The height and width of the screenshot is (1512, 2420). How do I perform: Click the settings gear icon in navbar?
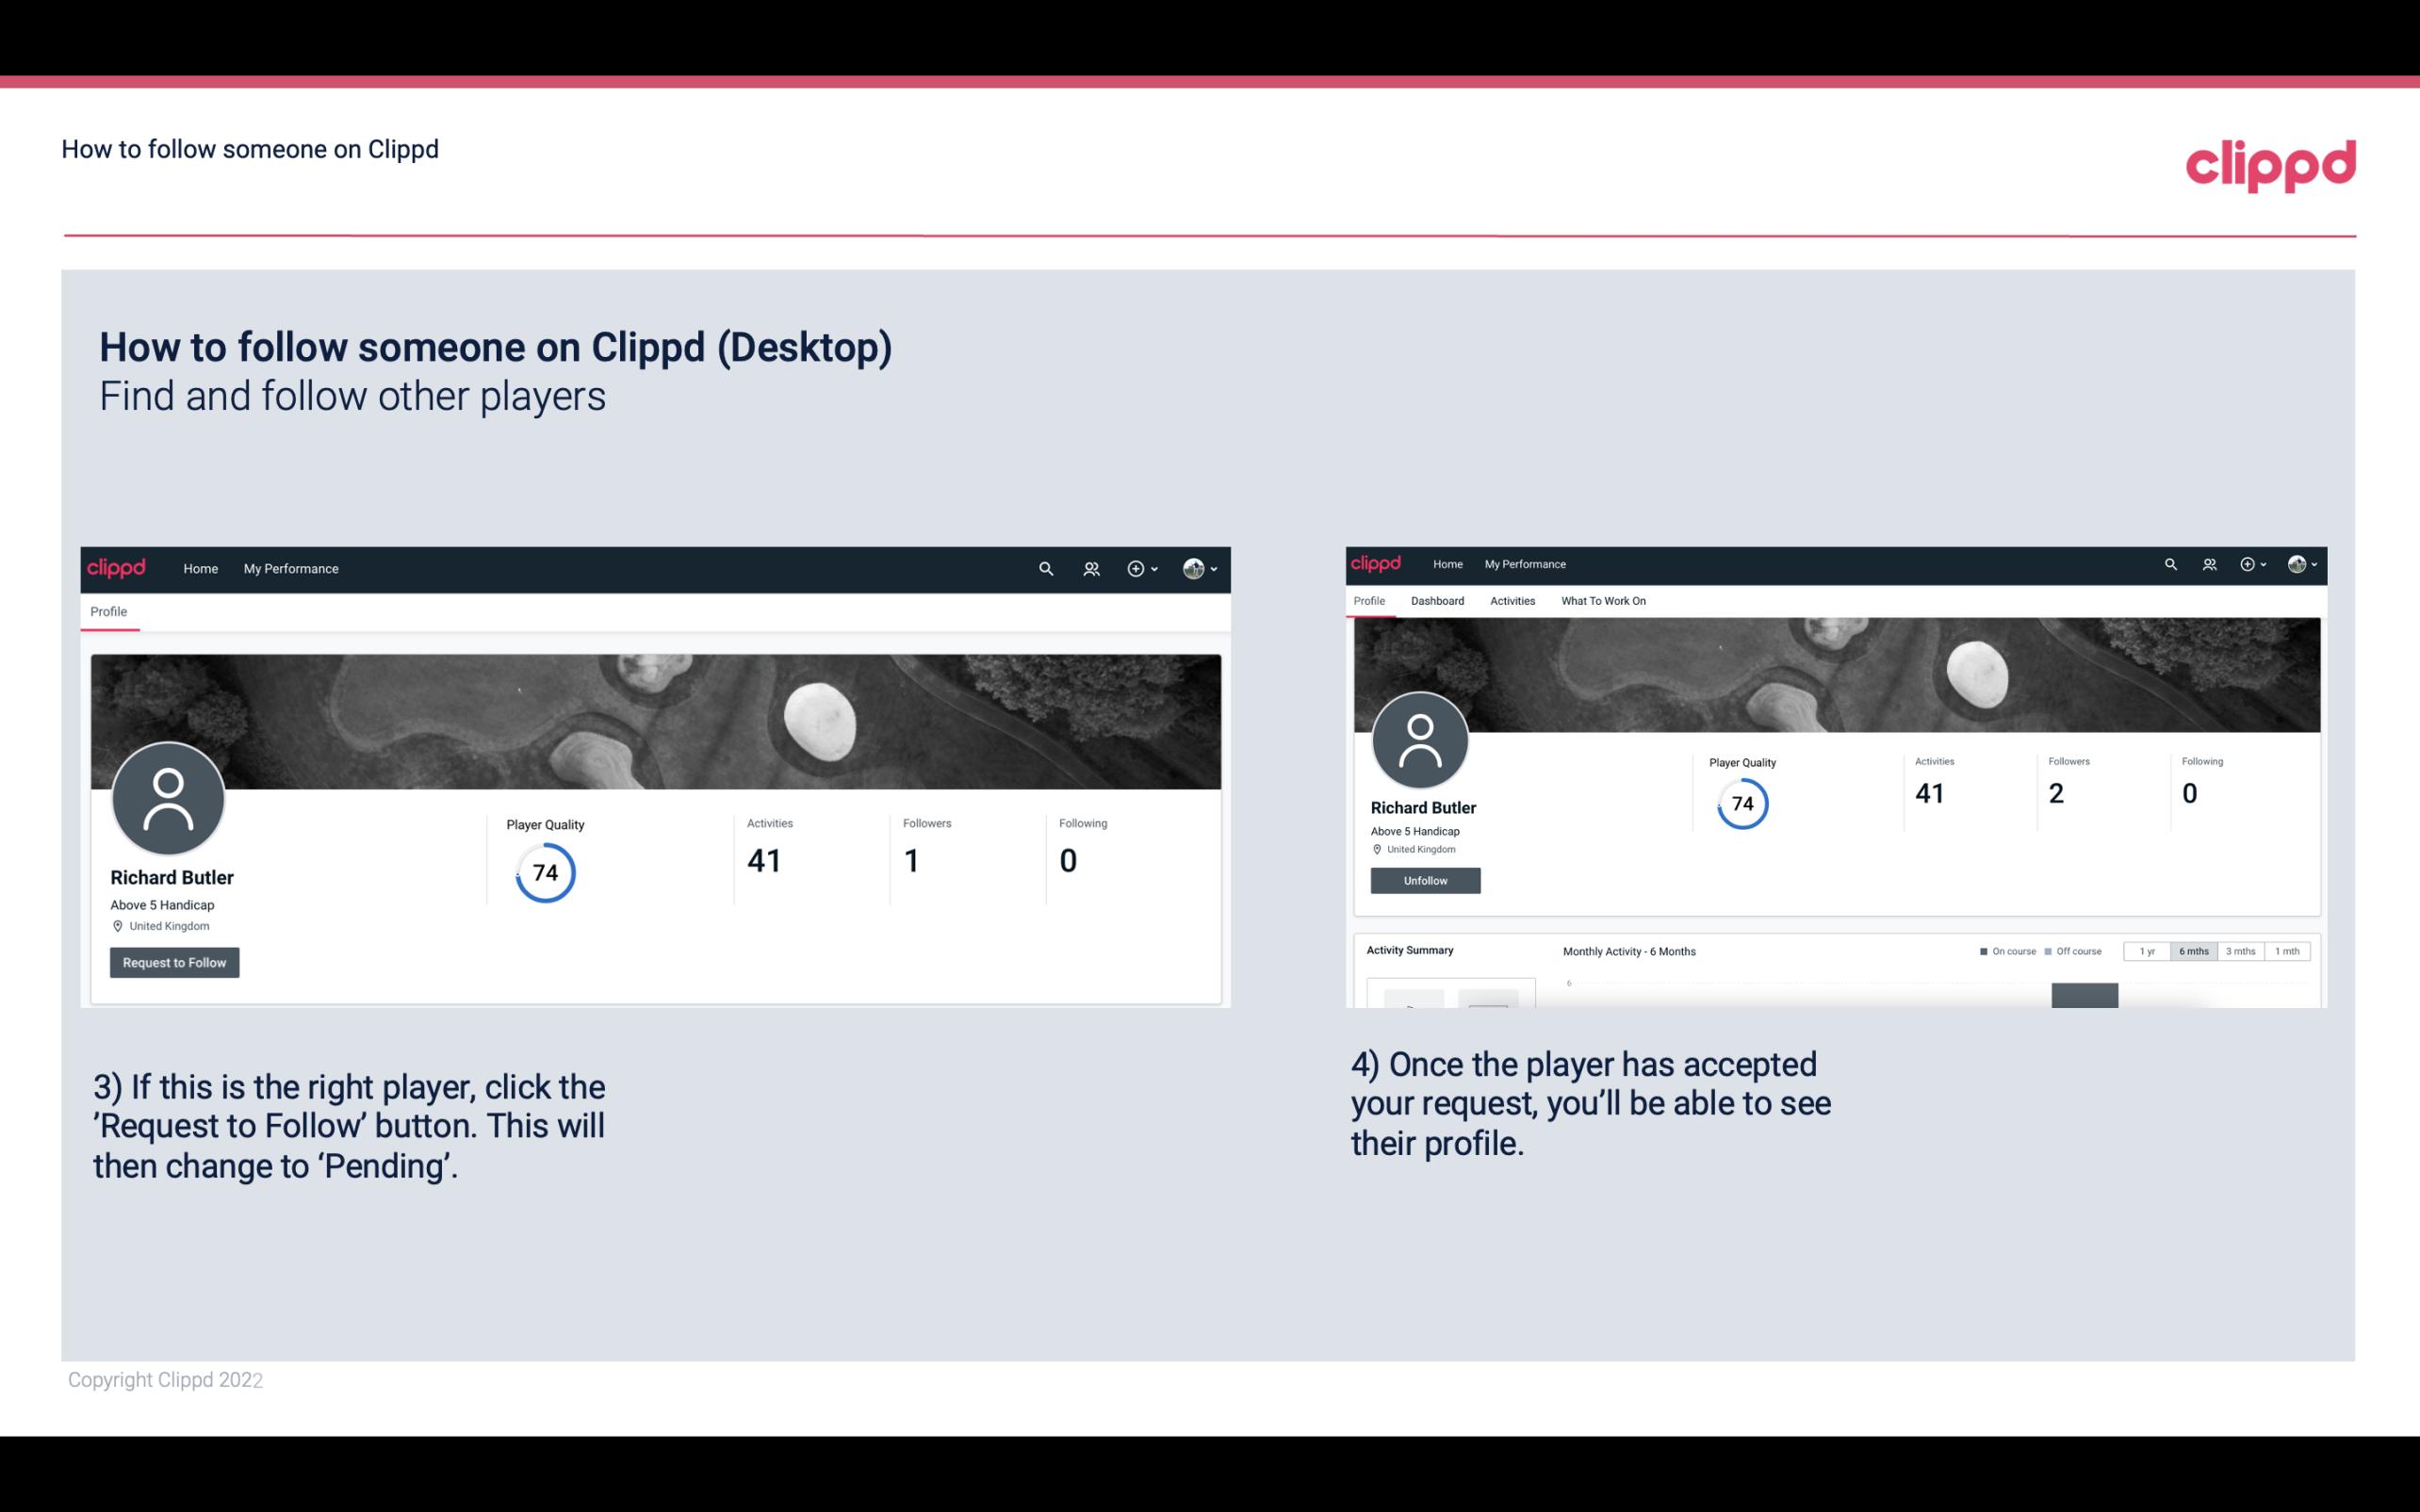1136,568
